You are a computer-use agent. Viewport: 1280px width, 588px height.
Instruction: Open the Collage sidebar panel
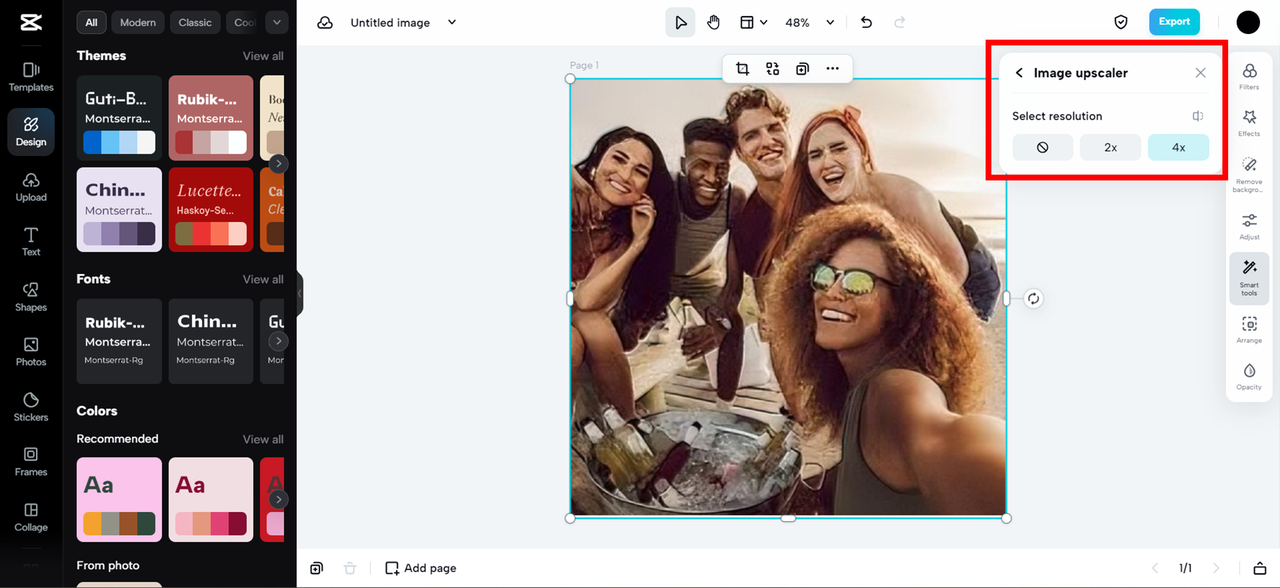pyautogui.click(x=31, y=517)
